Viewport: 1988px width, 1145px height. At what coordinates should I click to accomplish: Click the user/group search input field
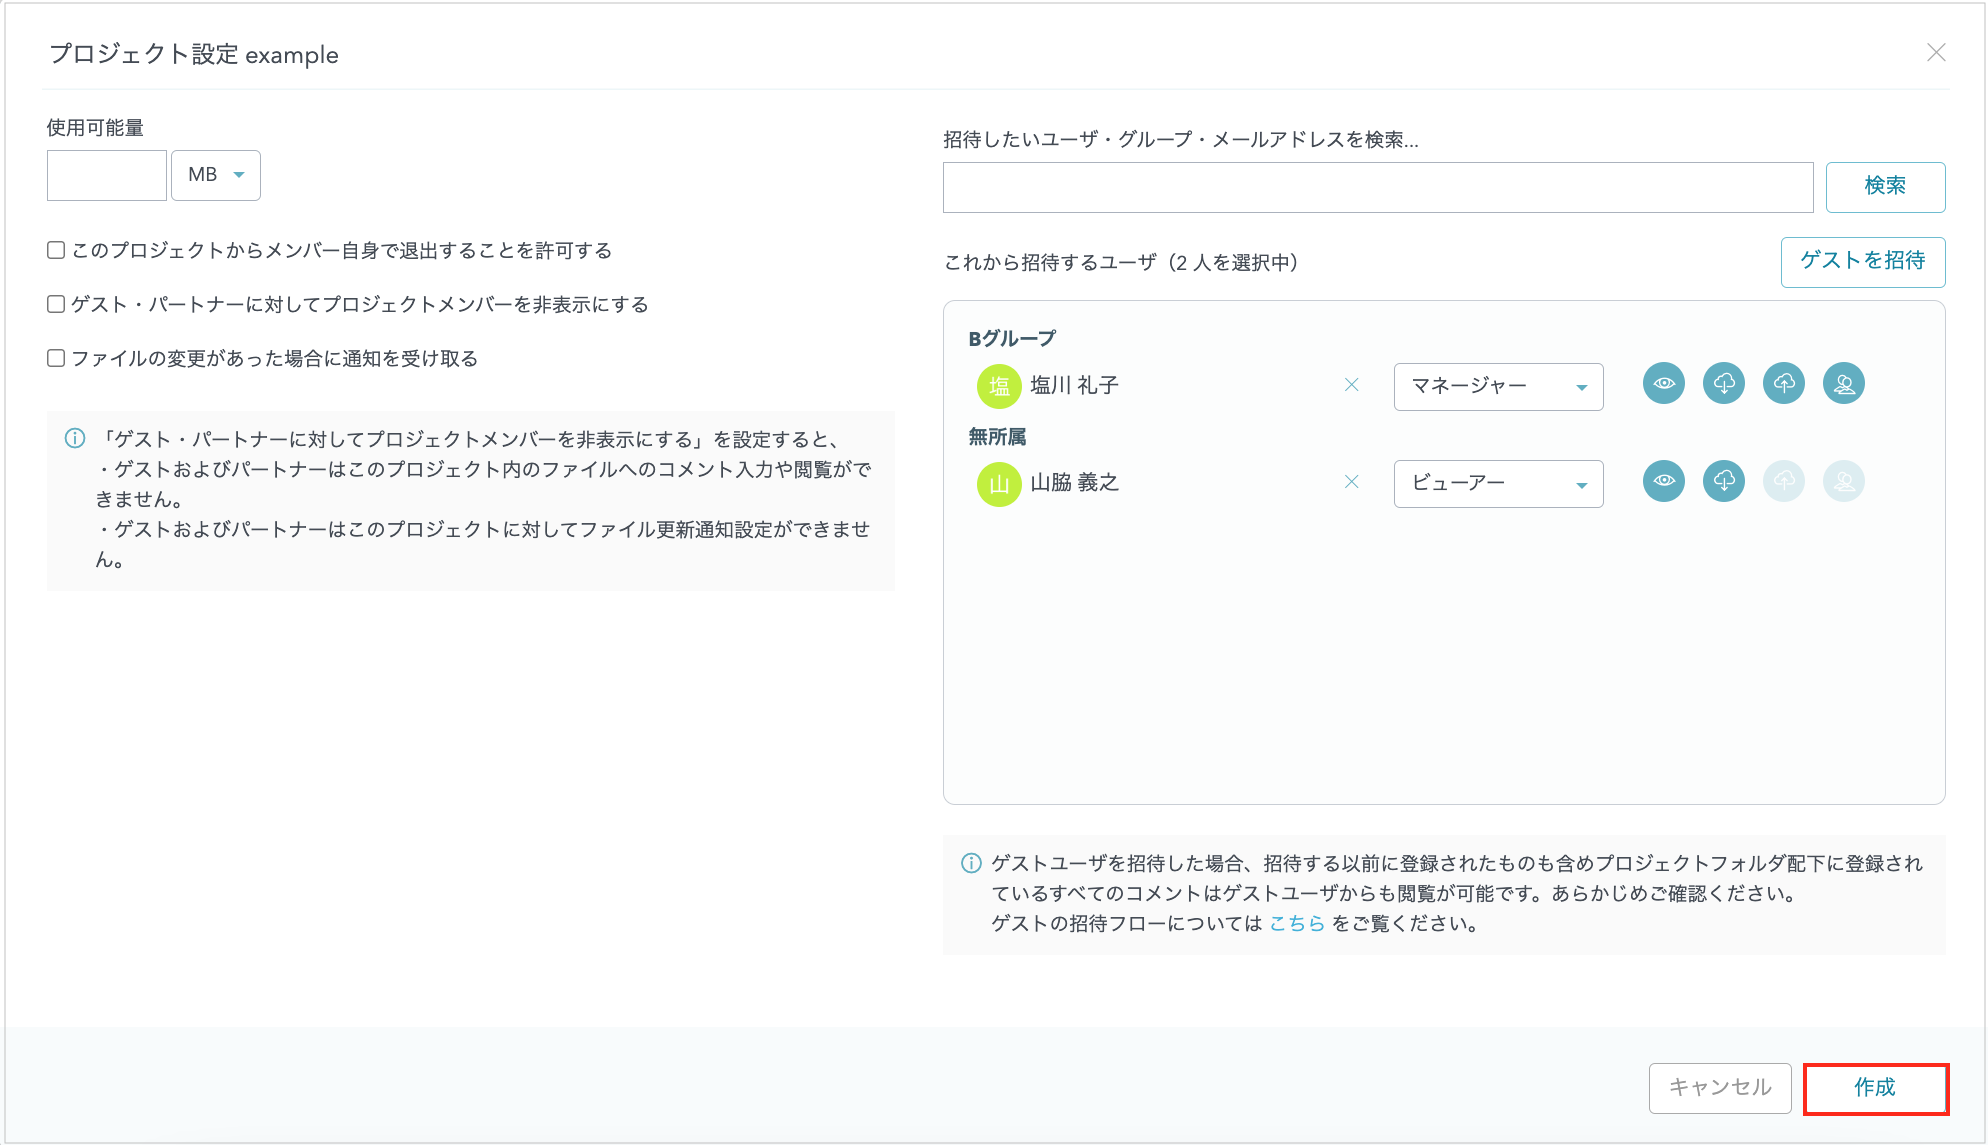point(1377,187)
